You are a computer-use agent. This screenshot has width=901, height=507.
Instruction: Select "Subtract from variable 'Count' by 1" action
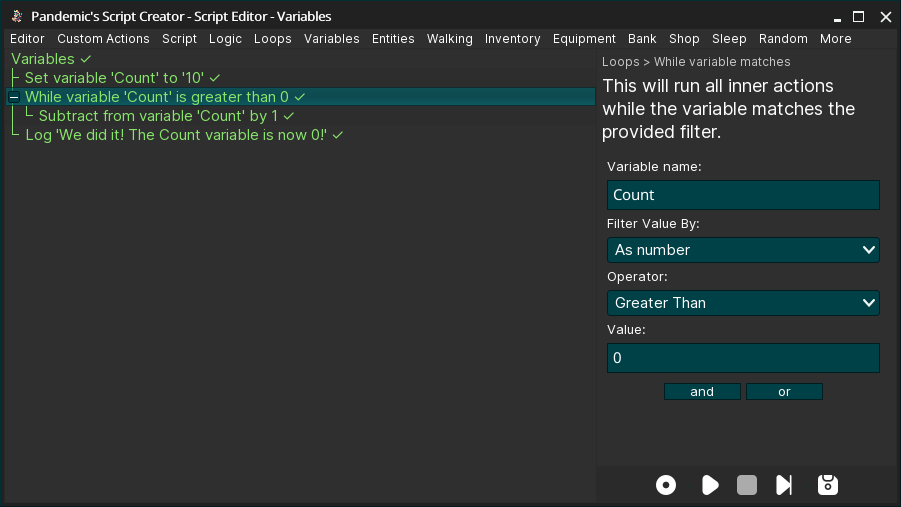point(158,116)
